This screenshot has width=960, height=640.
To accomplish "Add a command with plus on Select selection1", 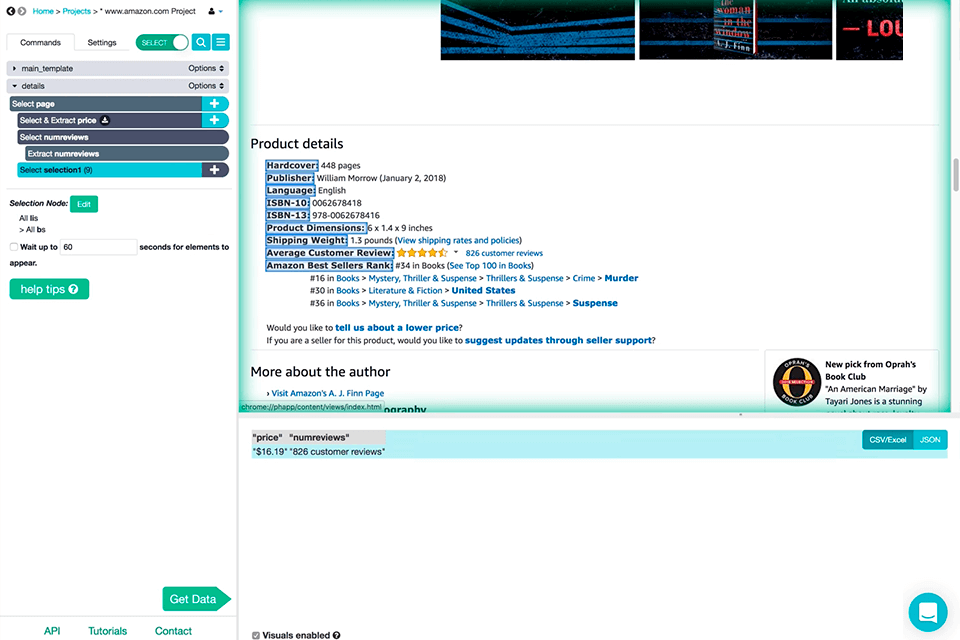I will [215, 170].
